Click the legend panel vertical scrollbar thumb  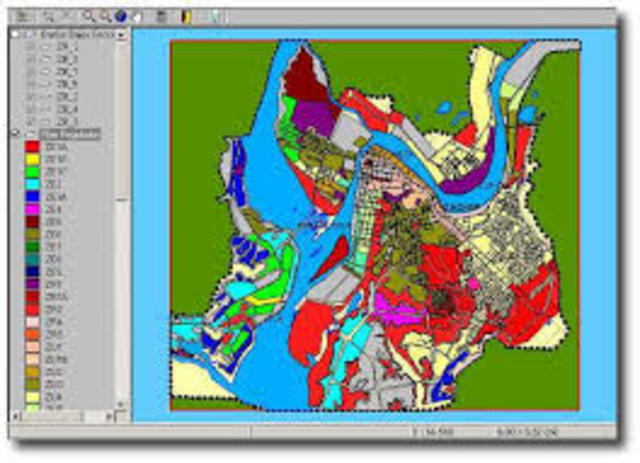[x=121, y=120]
